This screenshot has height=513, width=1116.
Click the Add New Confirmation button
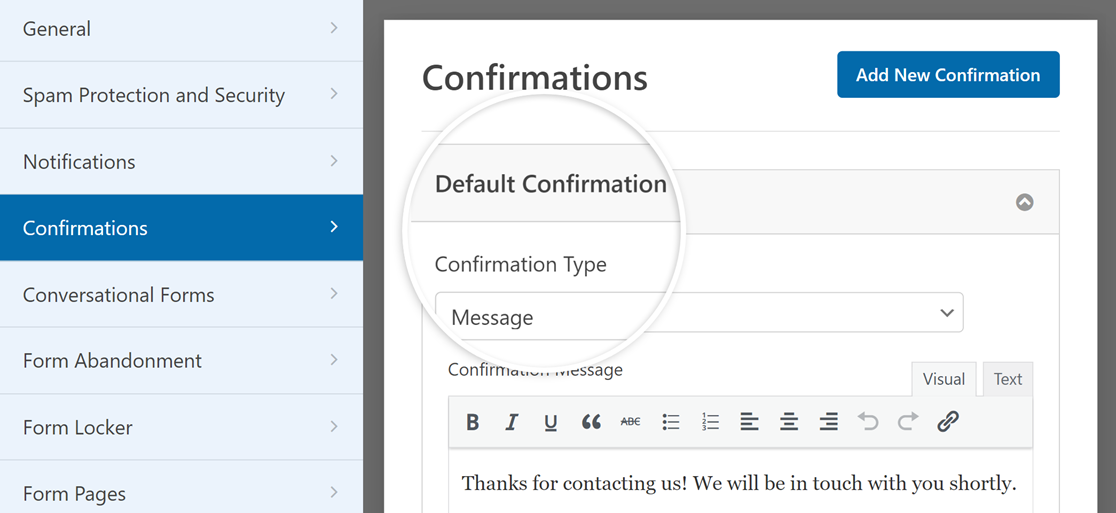(x=948, y=75)
